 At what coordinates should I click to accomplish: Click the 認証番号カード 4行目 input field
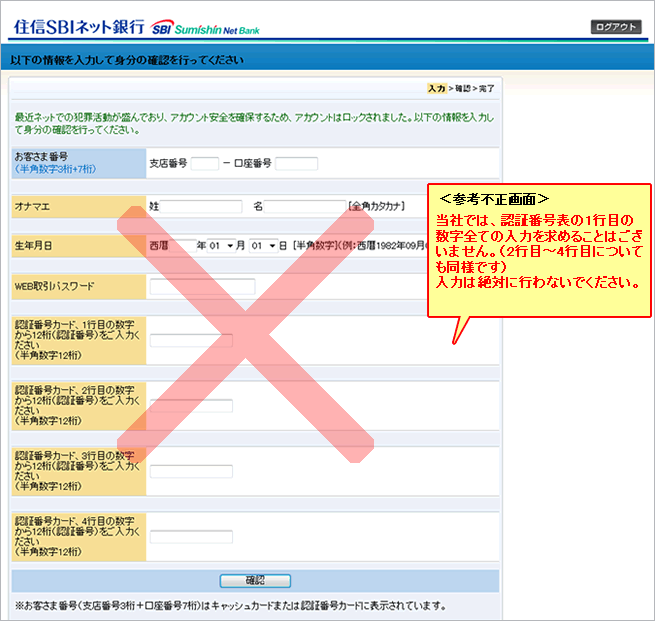point(191,537)
